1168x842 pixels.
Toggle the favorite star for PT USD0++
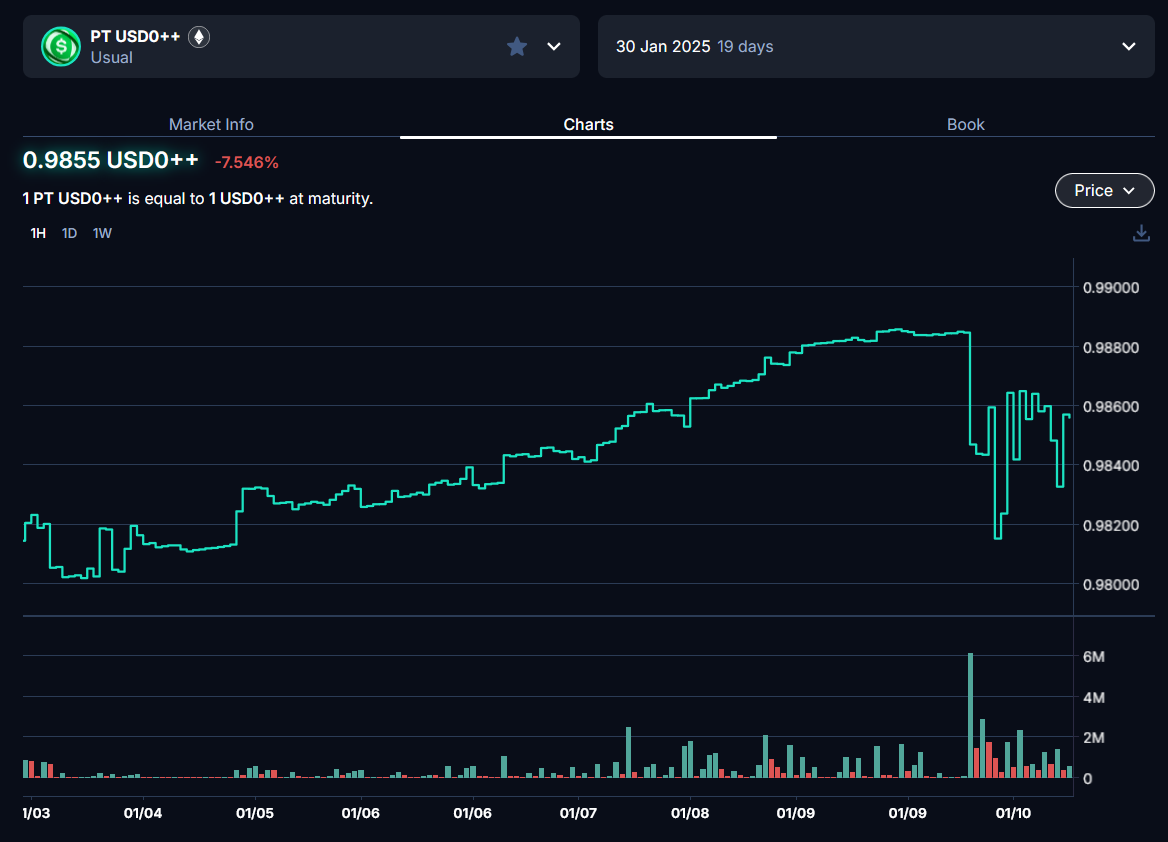517,46
